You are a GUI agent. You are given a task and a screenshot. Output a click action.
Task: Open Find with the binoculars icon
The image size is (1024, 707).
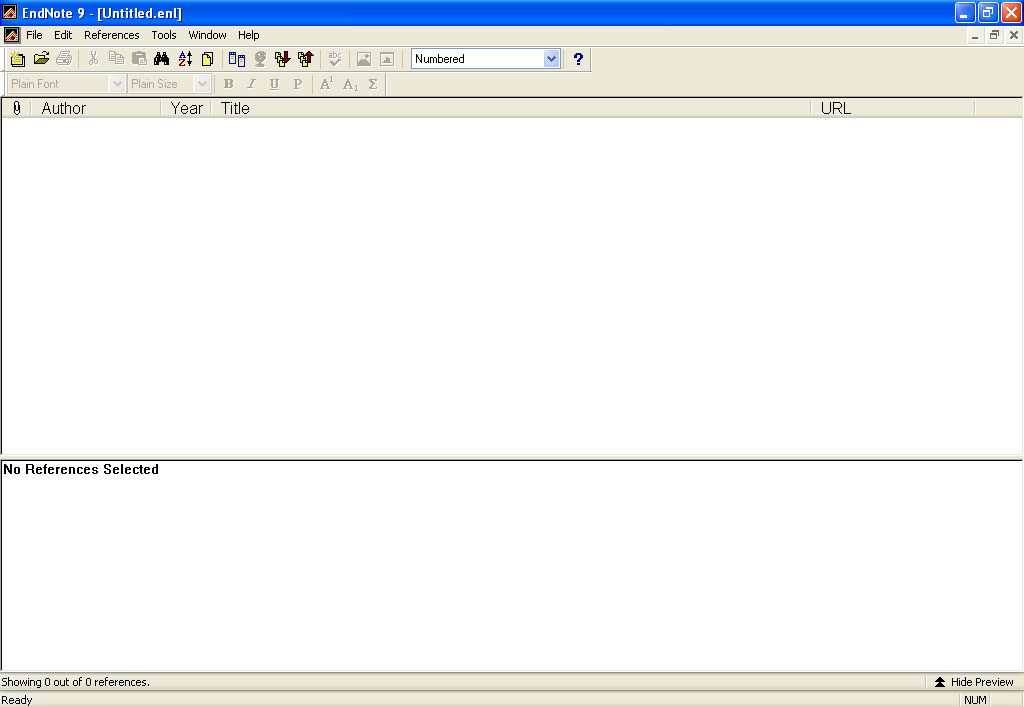click(161, 59)
